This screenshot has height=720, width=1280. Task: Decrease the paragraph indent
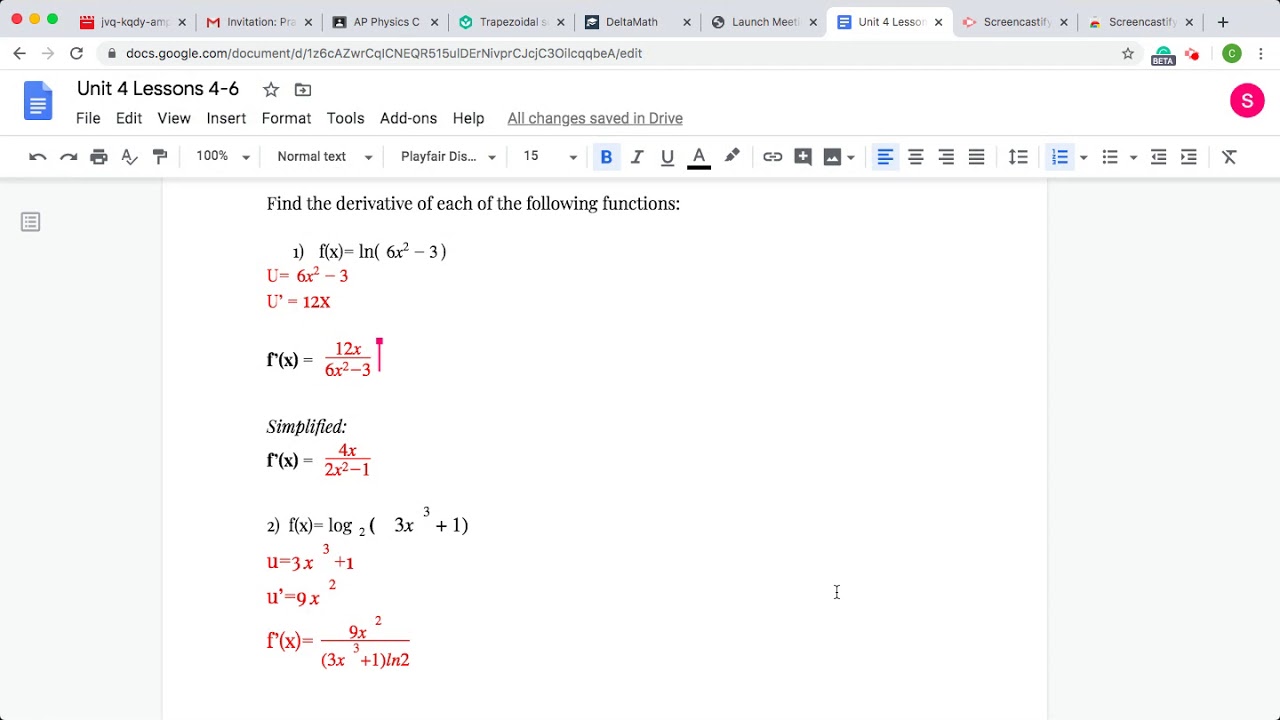click(1158, 157)
